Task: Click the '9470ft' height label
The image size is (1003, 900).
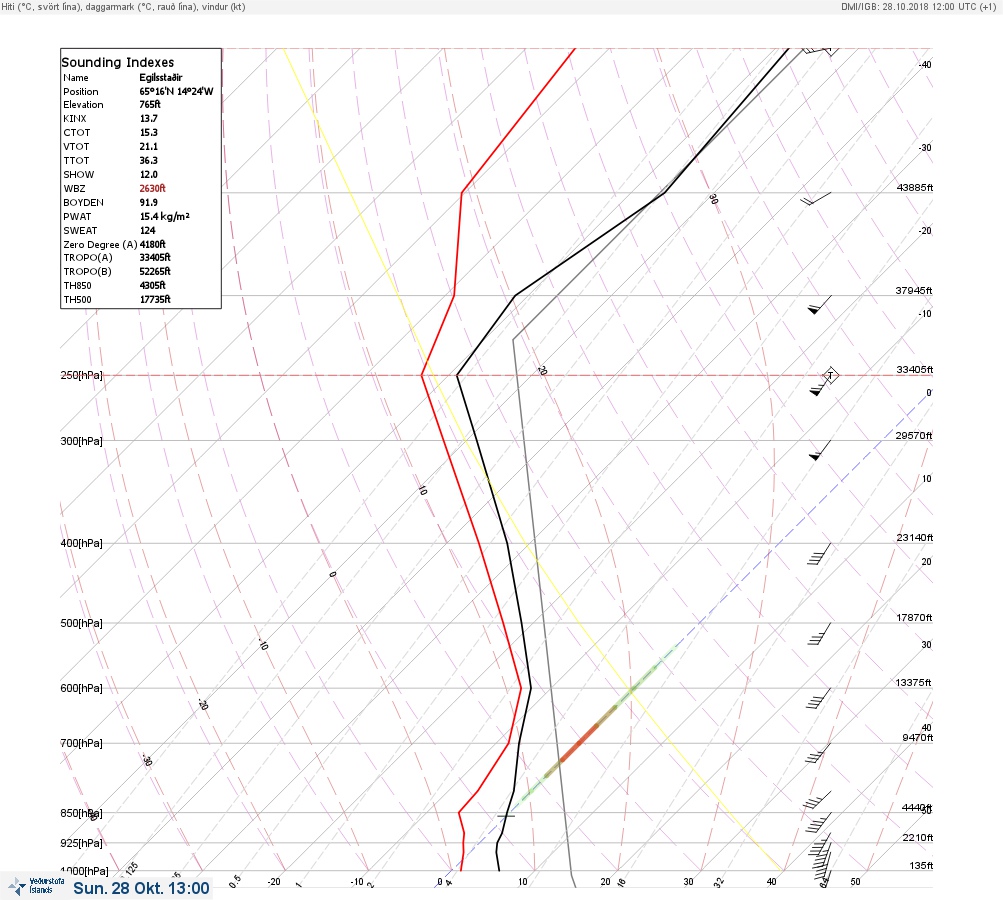Action: [x=917, y=738]
